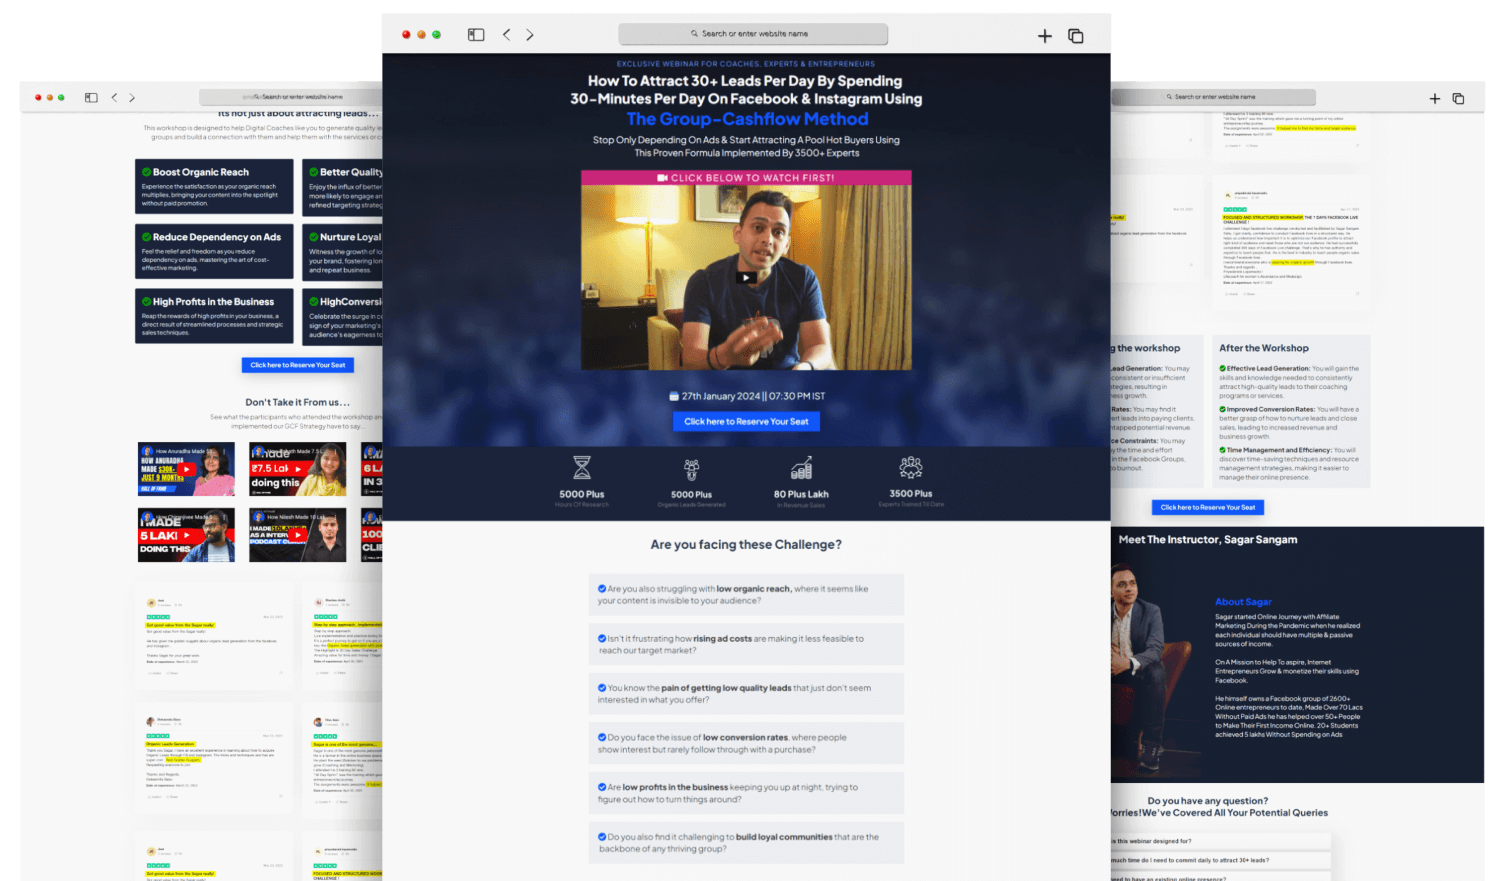Go back in the front browser window

(506, 35)
